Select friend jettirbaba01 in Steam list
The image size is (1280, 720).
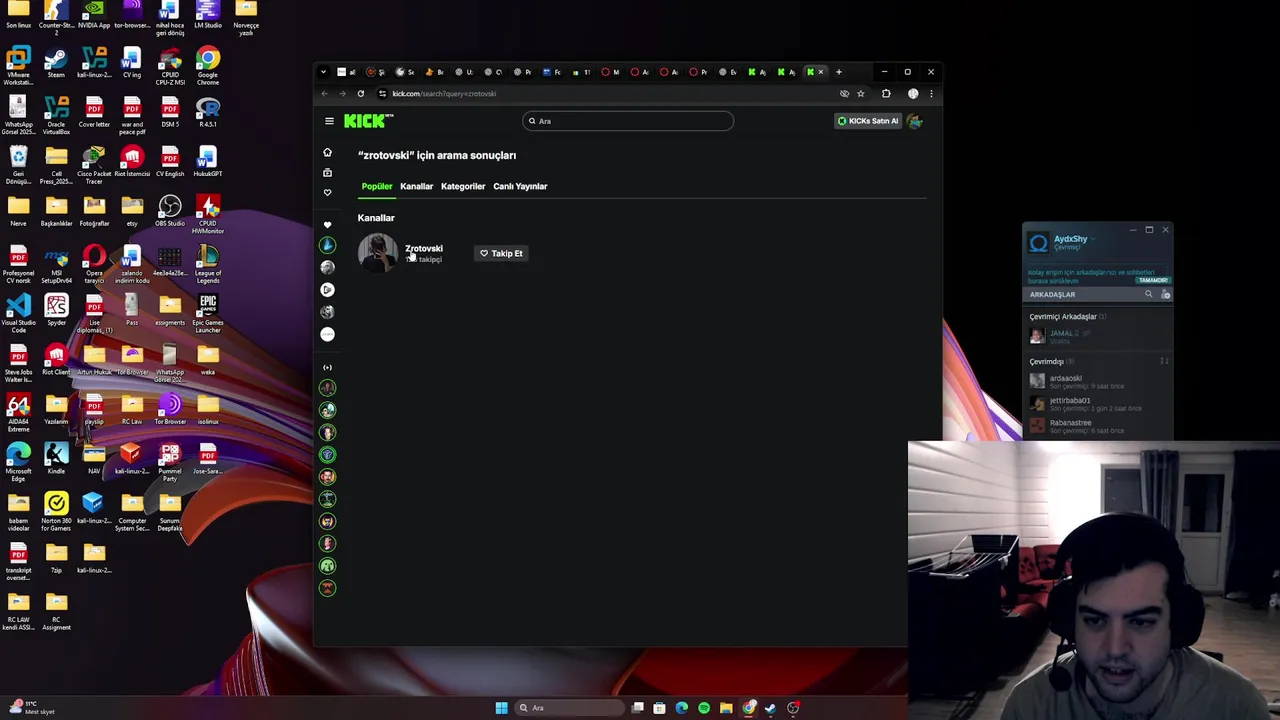point(1097,403)
